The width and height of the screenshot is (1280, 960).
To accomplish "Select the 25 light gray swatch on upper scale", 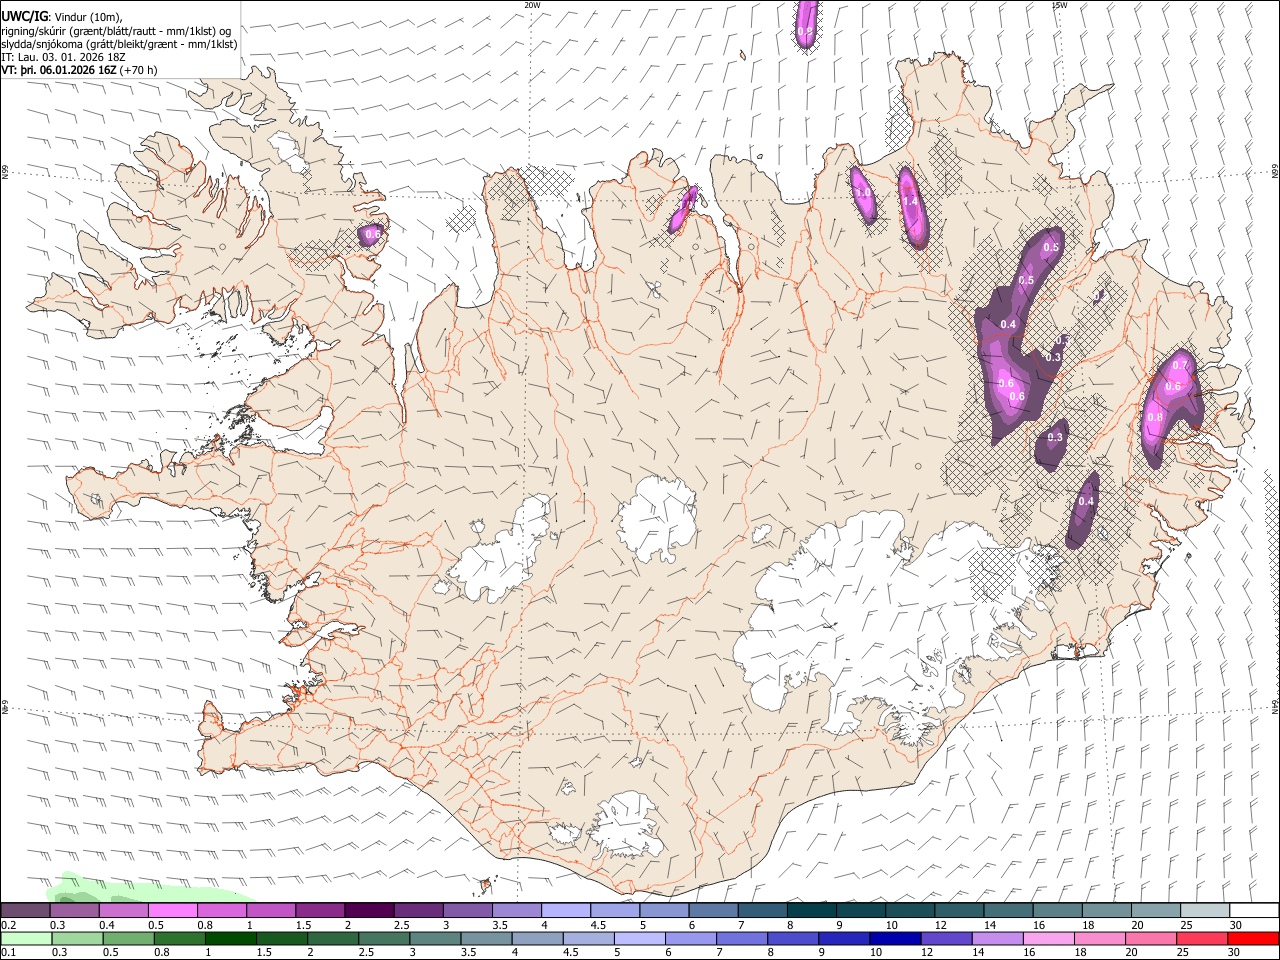I will tap(1204, 910).
